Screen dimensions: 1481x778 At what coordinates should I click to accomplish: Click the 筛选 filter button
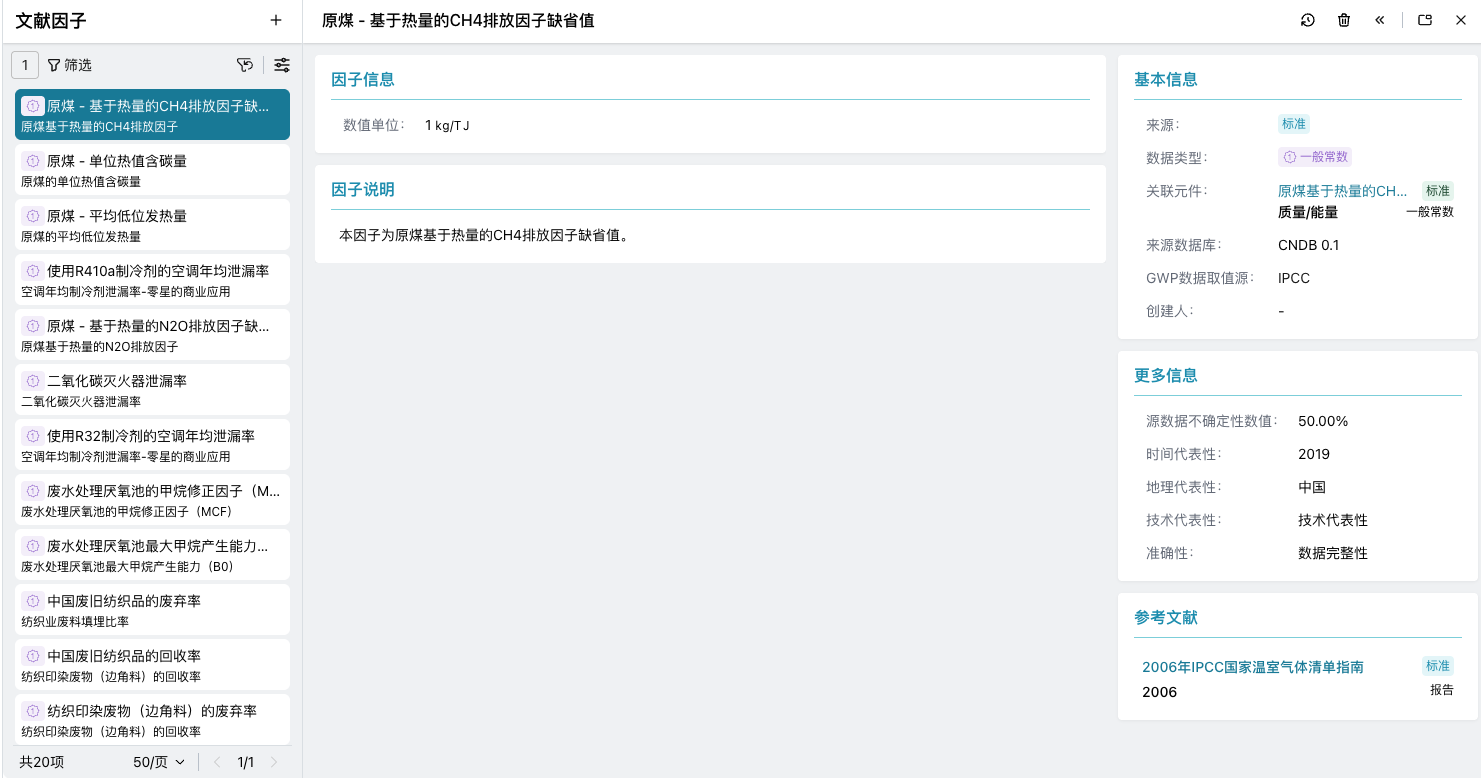69,65
